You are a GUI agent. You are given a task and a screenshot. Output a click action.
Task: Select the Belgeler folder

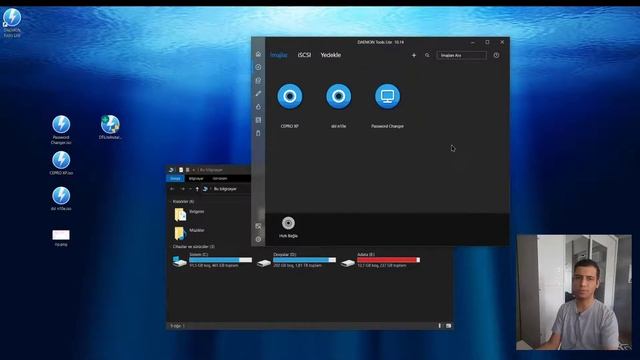click(x=189, y=214)
